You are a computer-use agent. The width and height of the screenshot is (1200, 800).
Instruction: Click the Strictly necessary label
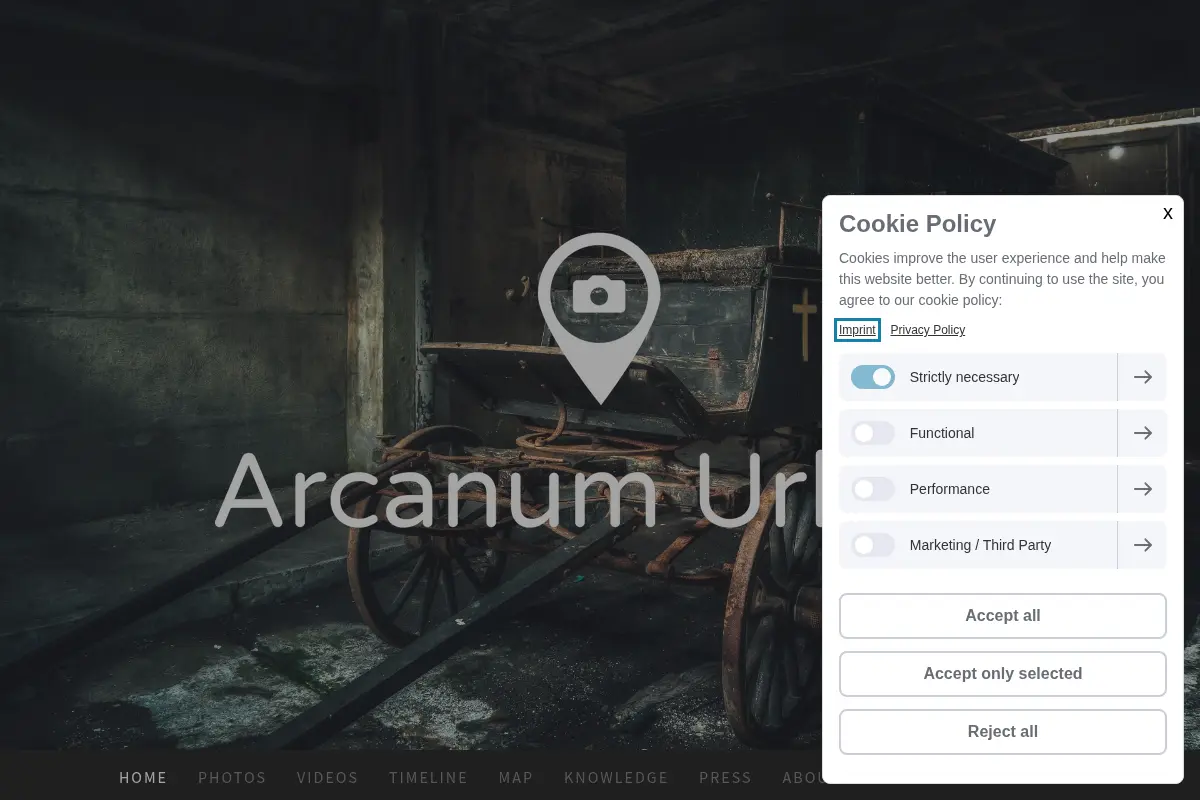tap(964, 377)
